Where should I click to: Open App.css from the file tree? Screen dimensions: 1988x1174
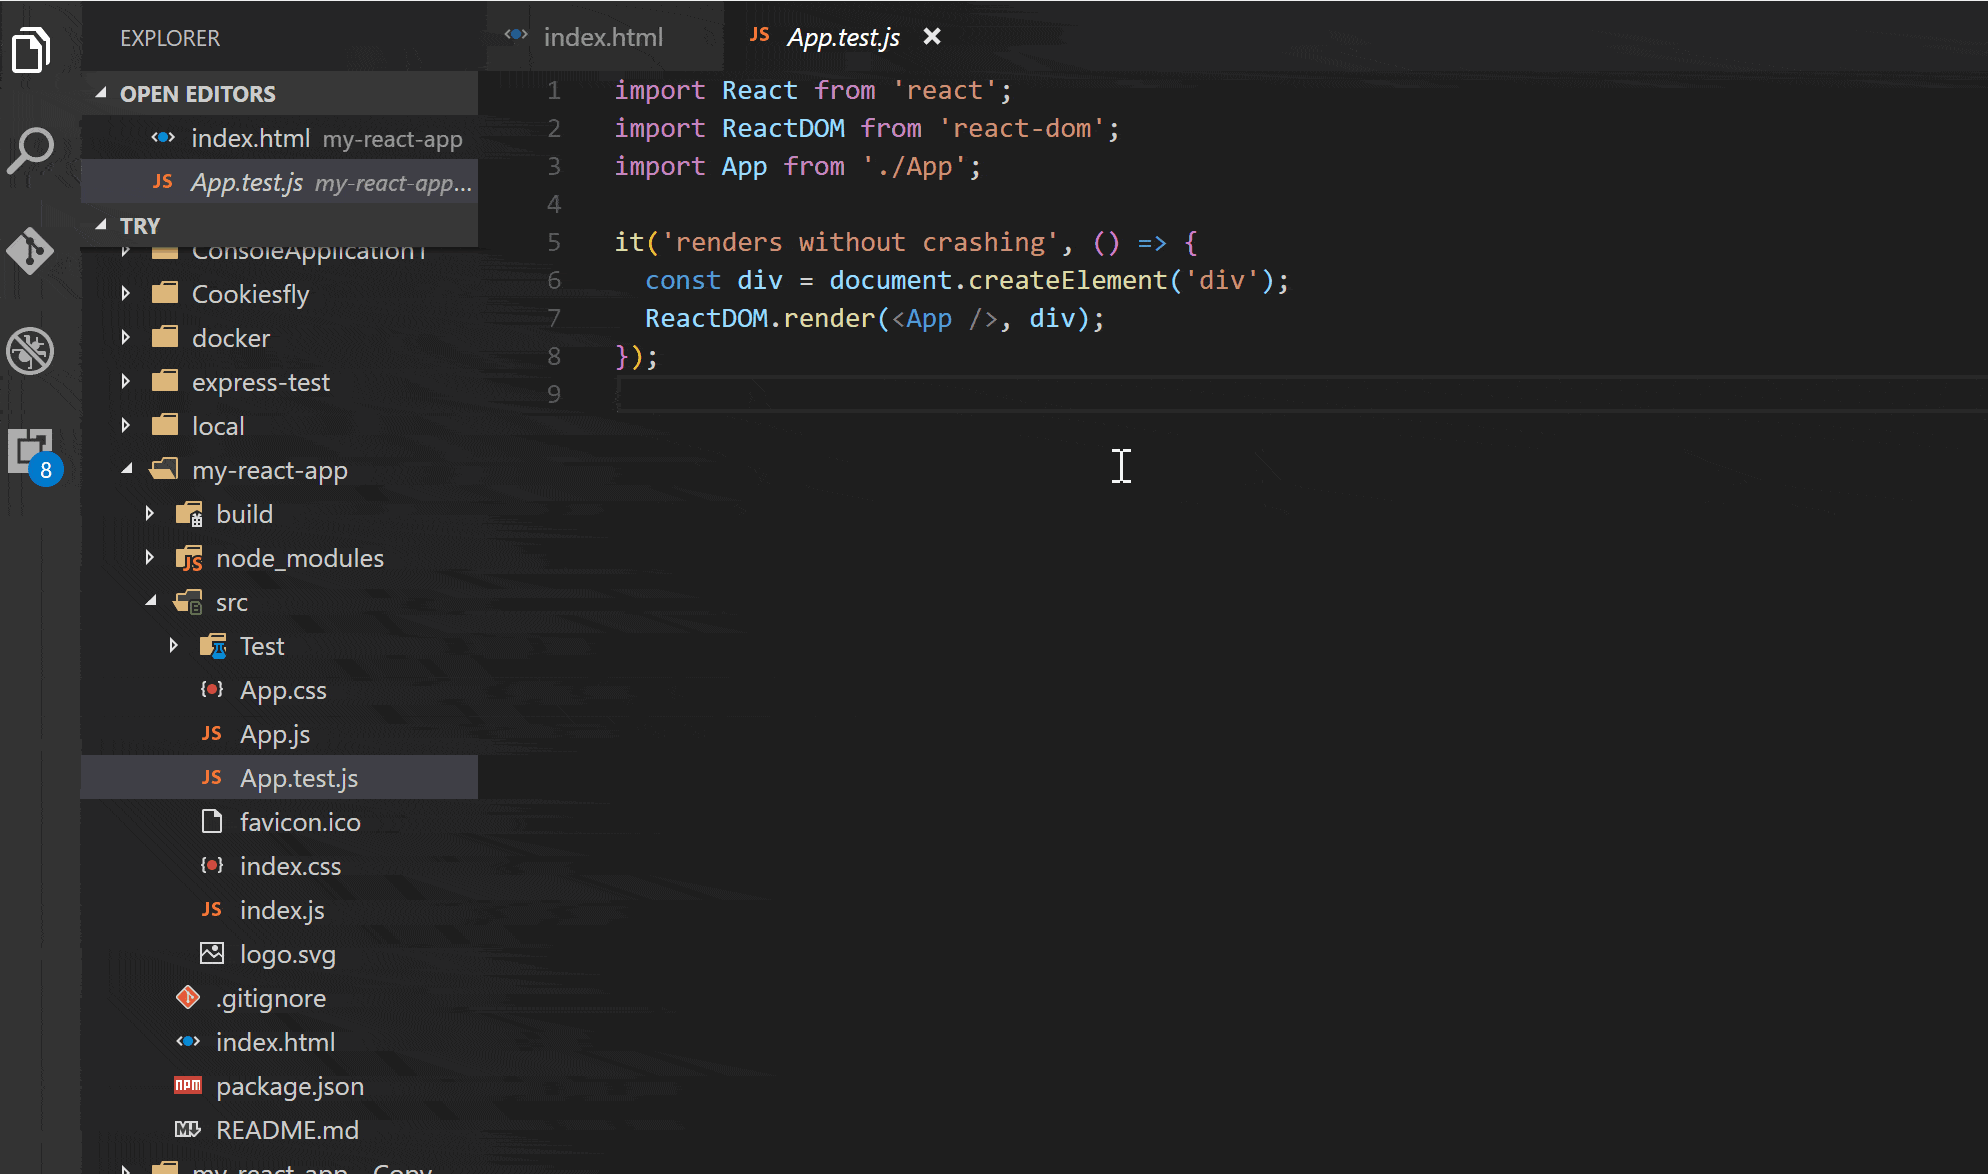tap(284, 690)
